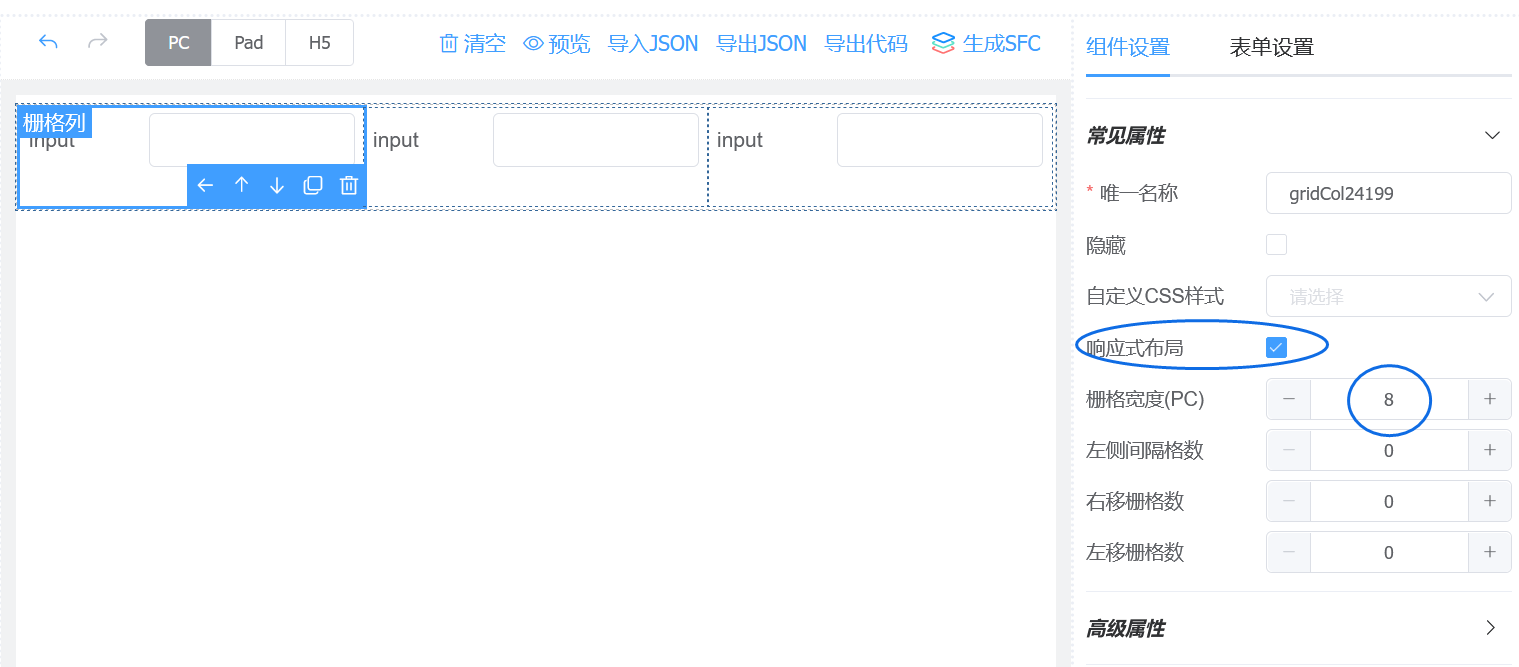Switch to 表单设置 tab
The height and width of the screenshot is (667, 1519).
1271,46
